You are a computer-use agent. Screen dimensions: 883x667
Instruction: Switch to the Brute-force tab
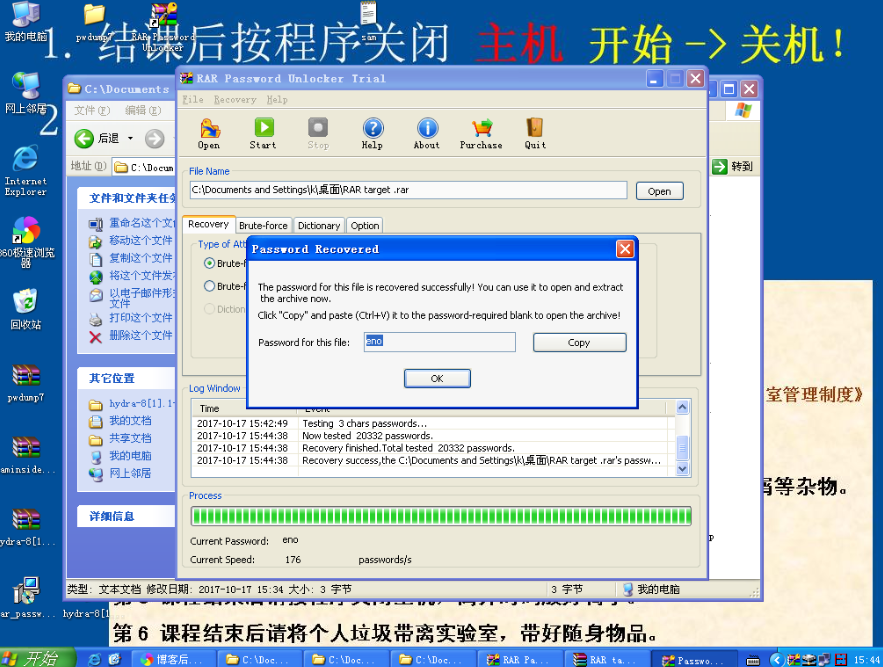[263, 225]
